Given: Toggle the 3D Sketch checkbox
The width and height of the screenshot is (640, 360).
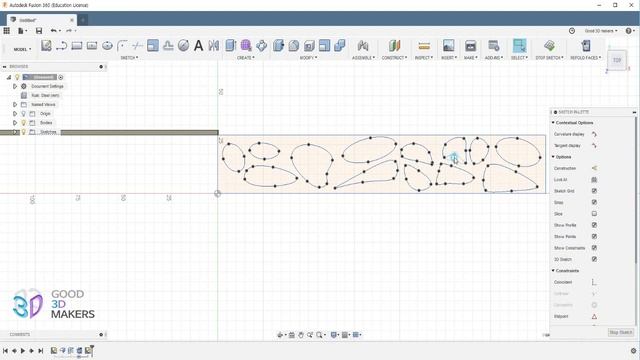Looking at the screenshot, I should coord(594,259).
